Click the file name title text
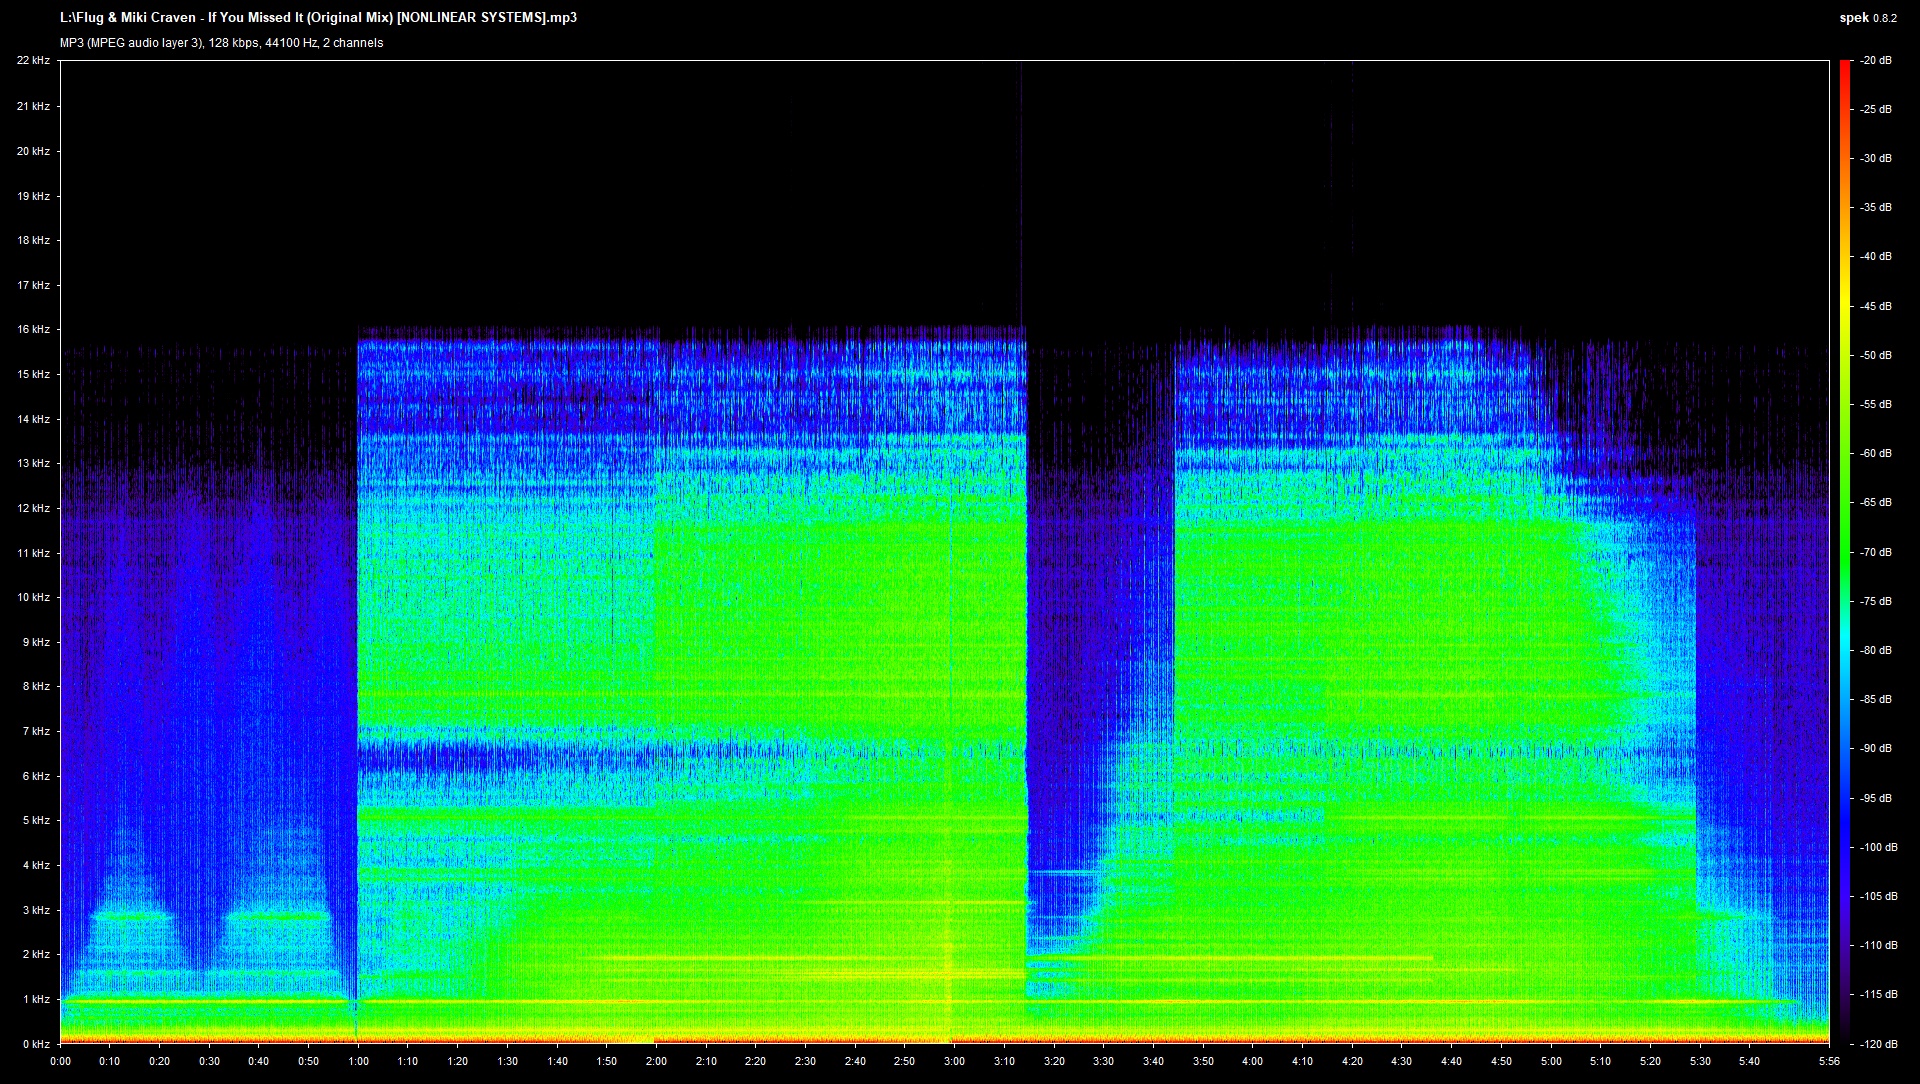This screenshot has width=1920, height=1084. 318,17
